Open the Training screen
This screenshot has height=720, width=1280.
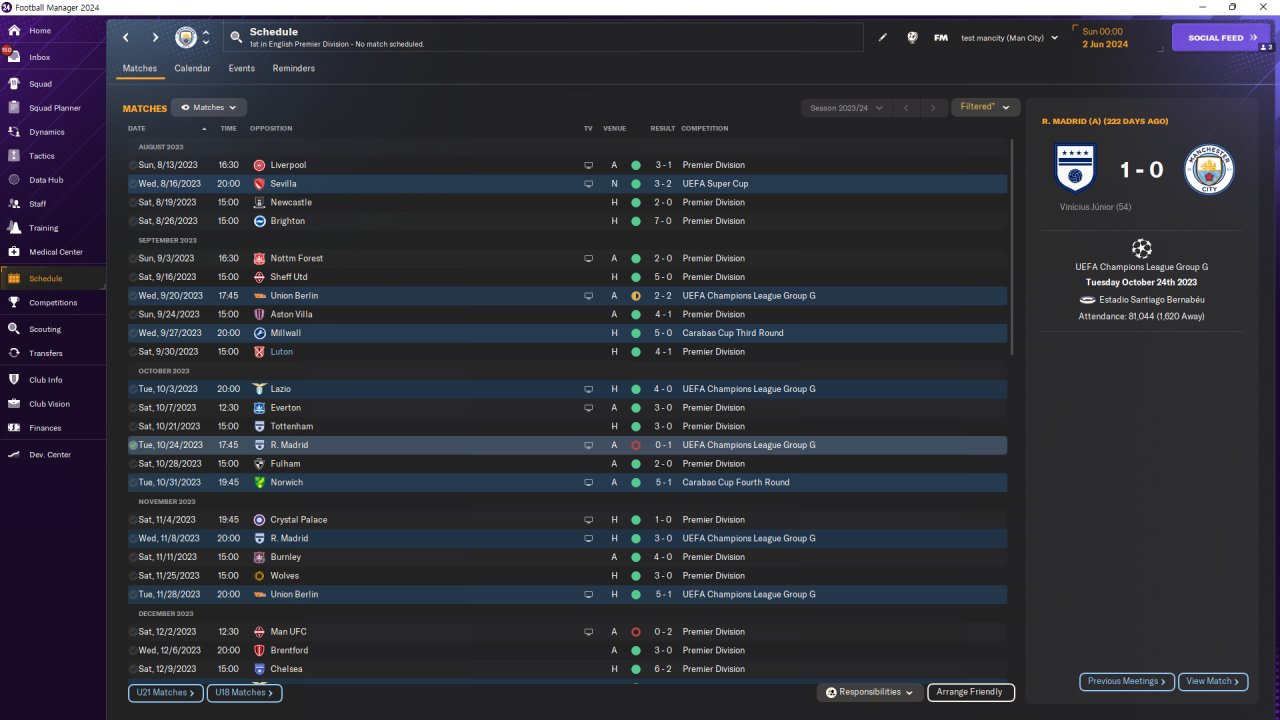tap(43, 228)
